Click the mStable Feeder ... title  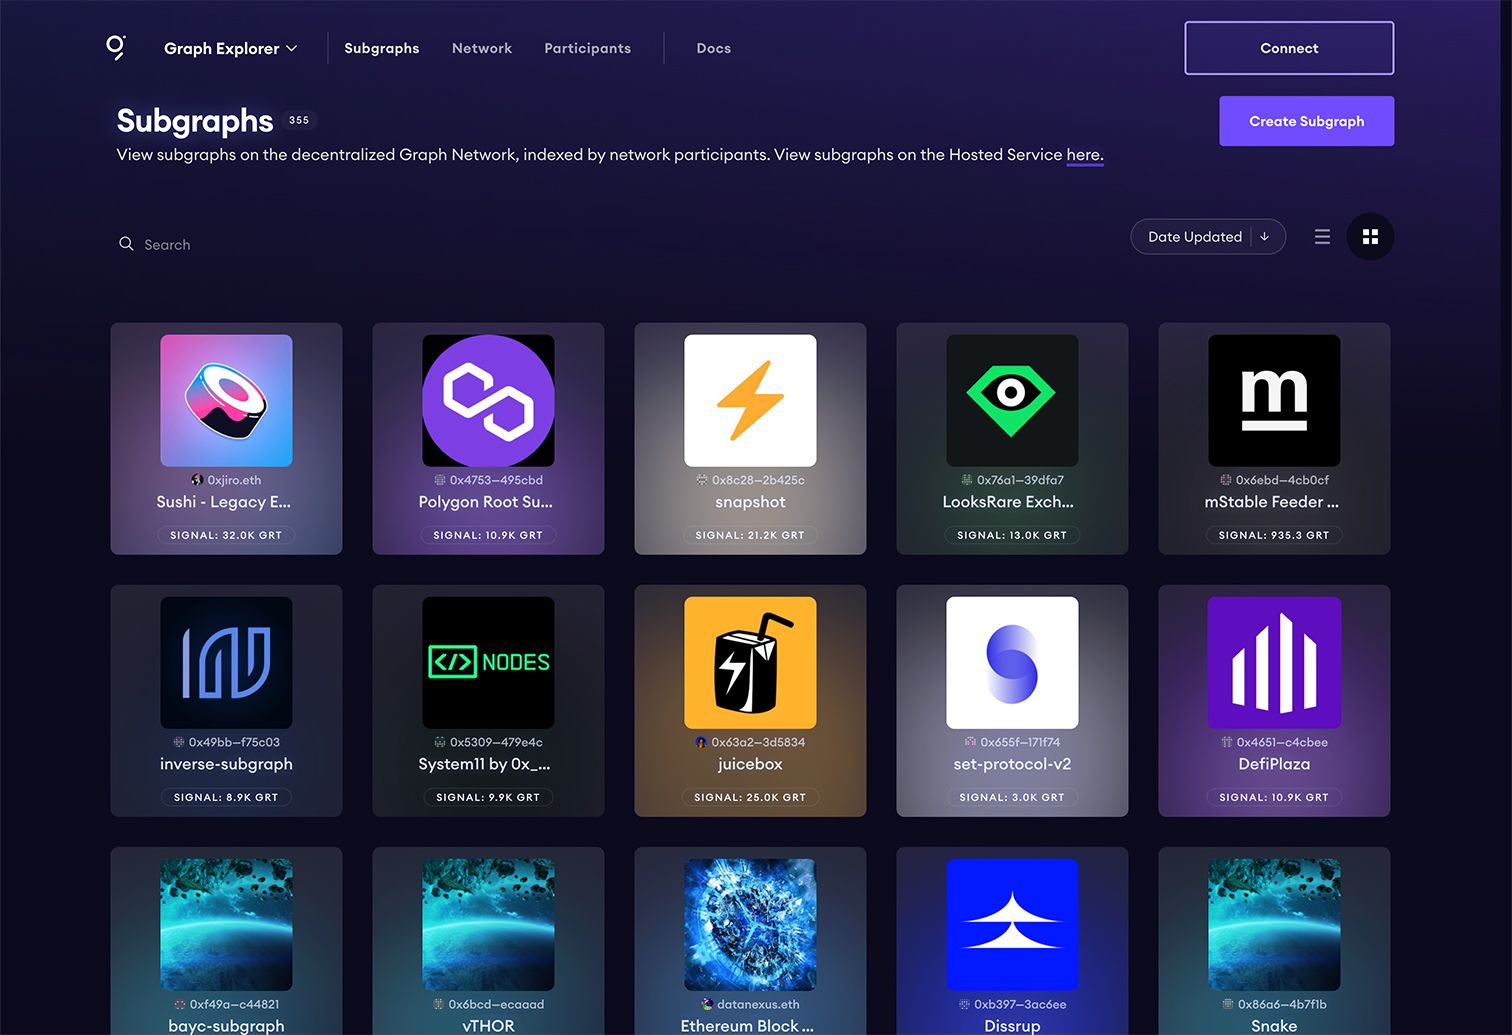coord(1272,502)
